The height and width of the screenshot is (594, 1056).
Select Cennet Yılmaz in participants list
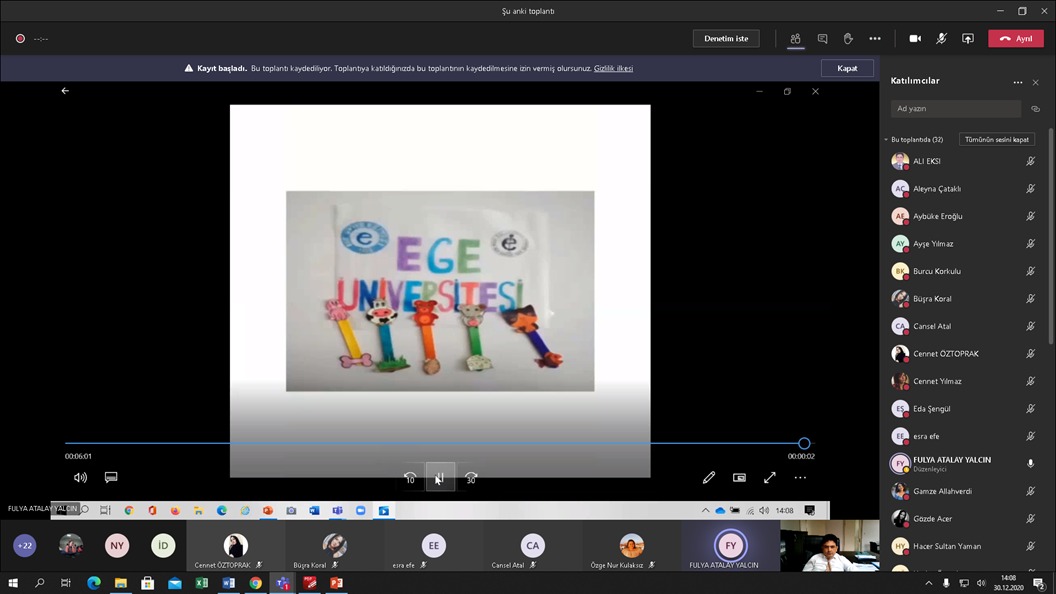964,381
